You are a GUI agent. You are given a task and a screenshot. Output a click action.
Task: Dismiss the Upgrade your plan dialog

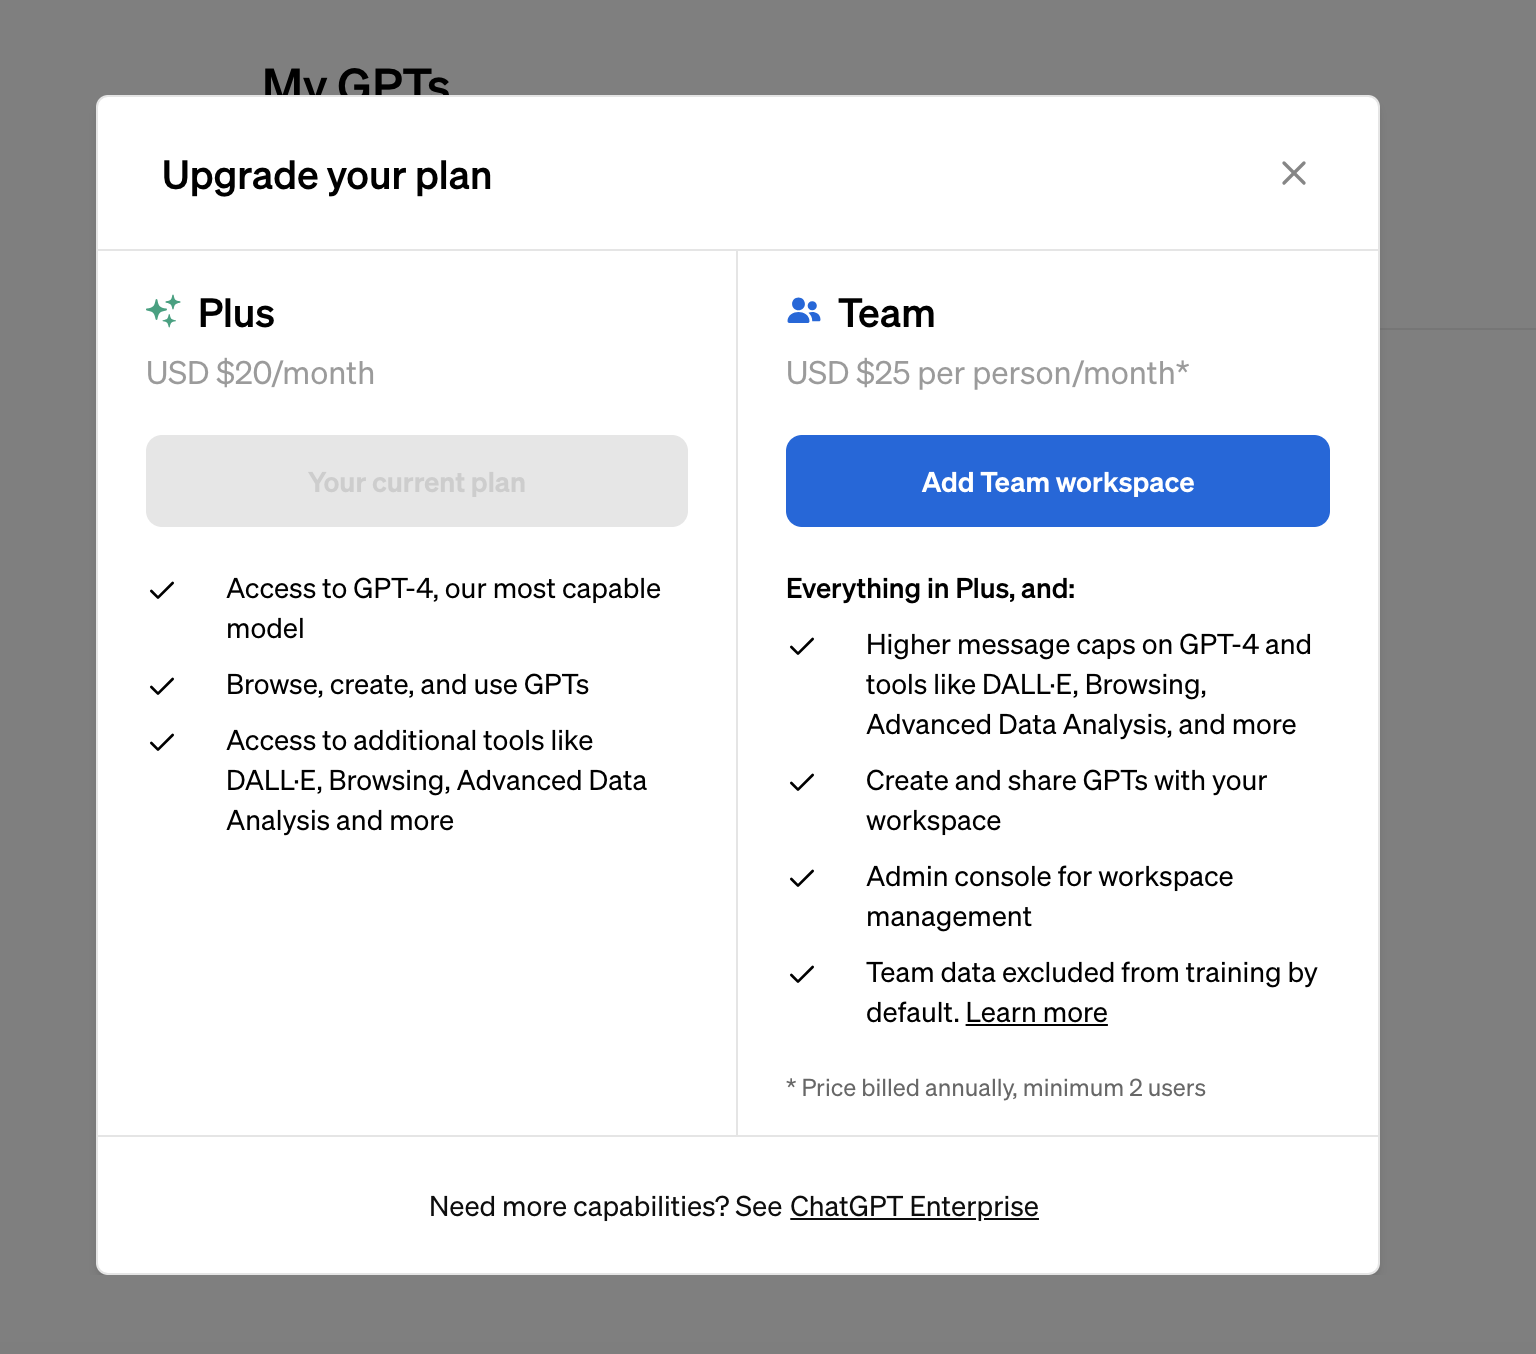pyautogui.click(x=1294, y=173)
